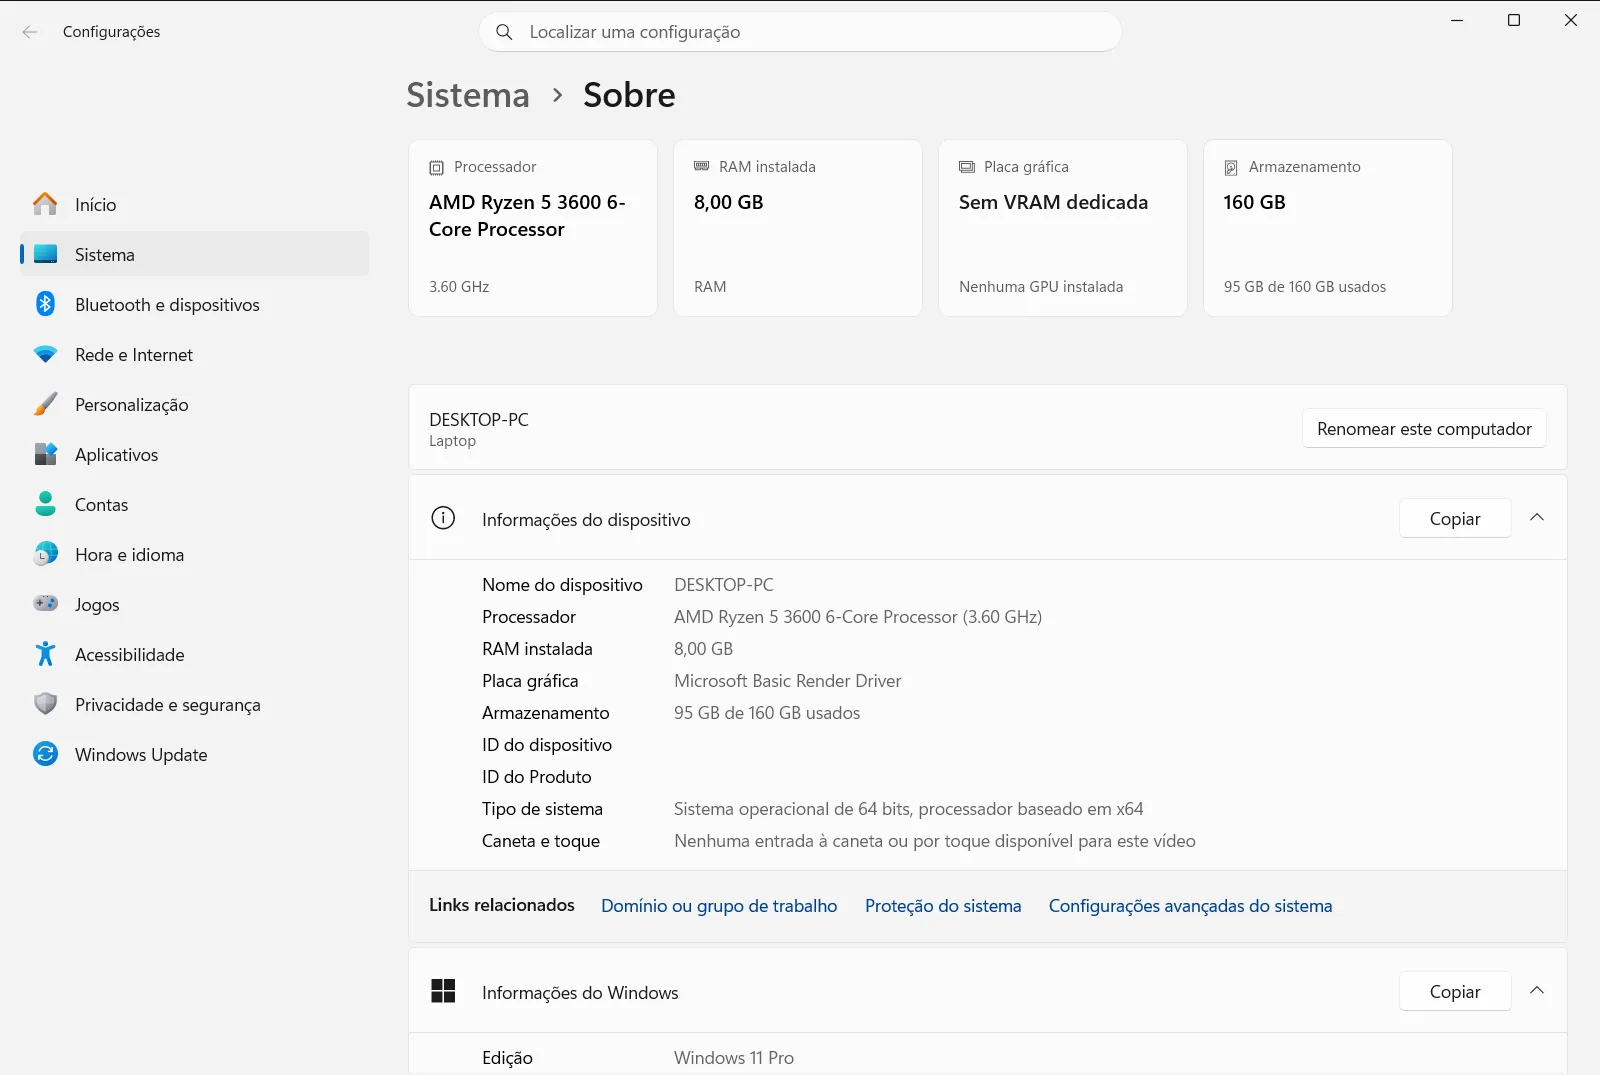Viewport: 1600px width, 1075px height.
Task: Click Renomear este computador button
Action: (x=1424, y=429)
